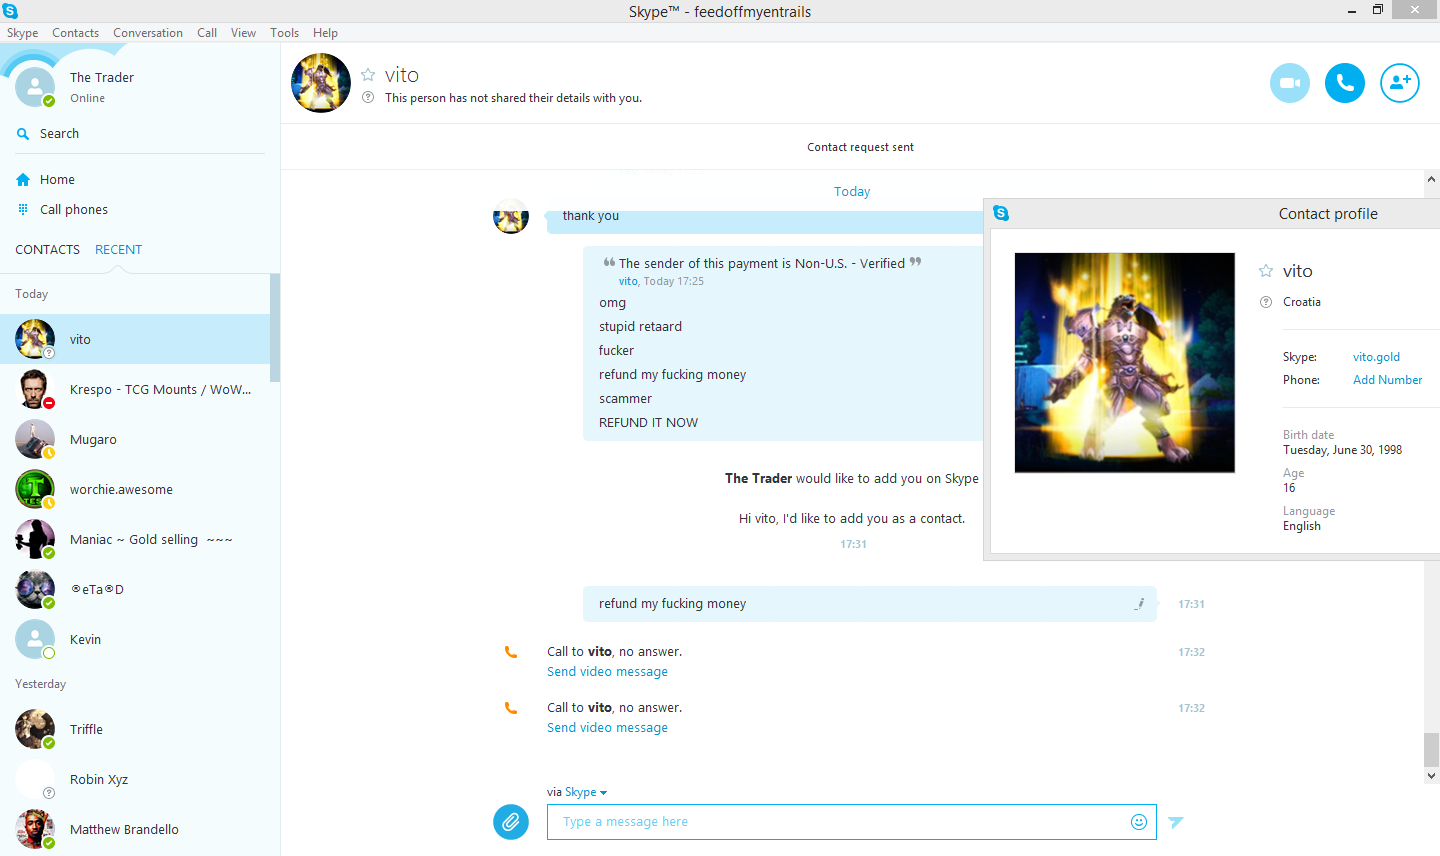1440x856 pixels.
Task: Open the View menu
Action: click(x=243, y=33)
